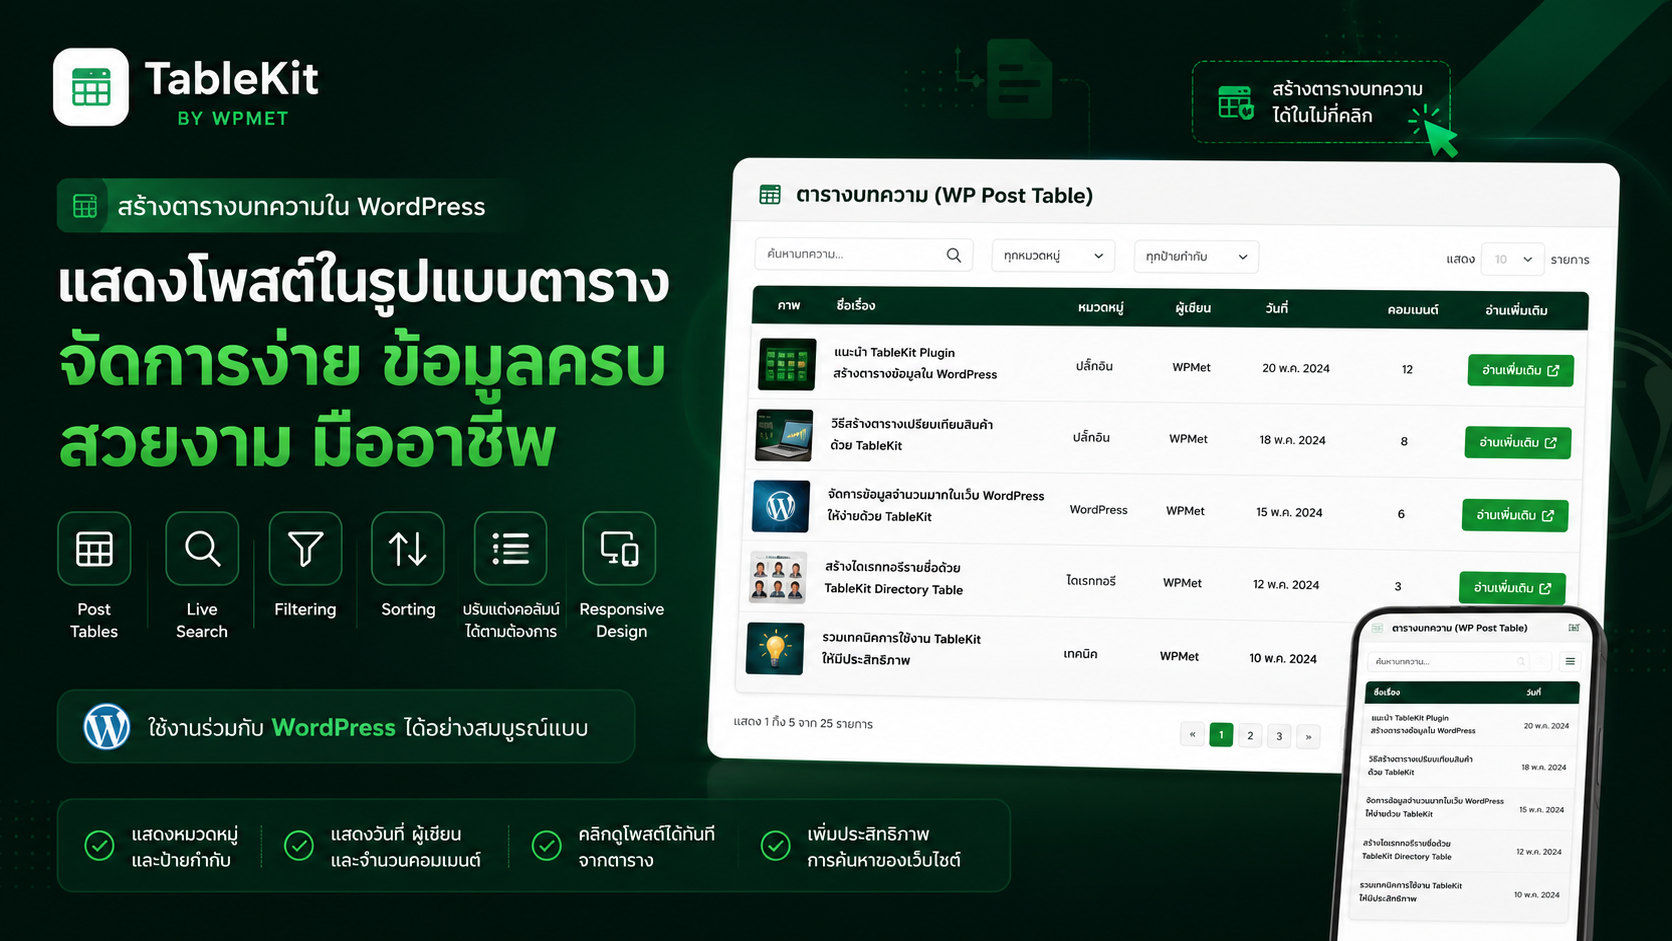Select the Post Tables feature icon
This screenshot has width=1672, height=941.
coord(94,548)
